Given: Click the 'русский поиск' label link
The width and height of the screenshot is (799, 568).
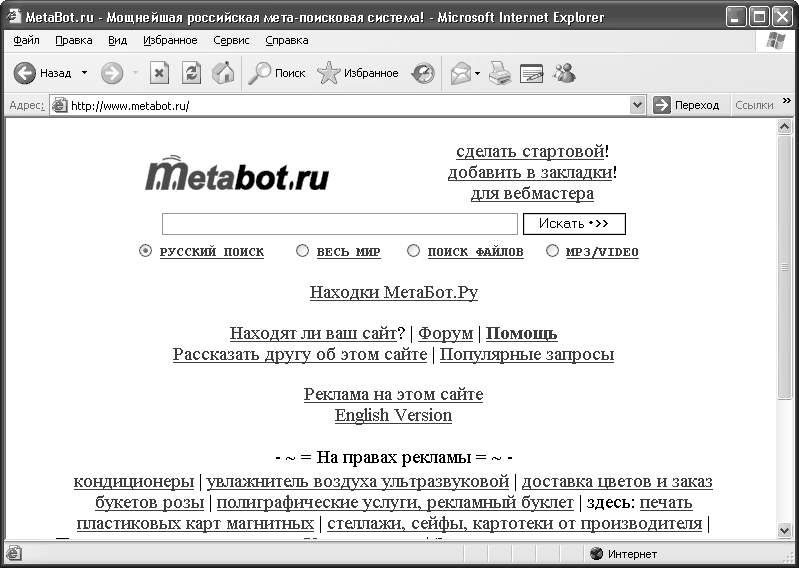Looking at the screenshot, I should tap(212, 252).
